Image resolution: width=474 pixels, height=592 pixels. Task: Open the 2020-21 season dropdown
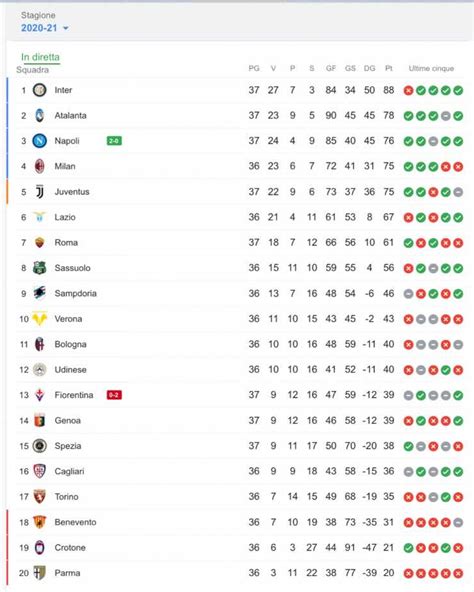pyautogui.click(x=45, y=28)
